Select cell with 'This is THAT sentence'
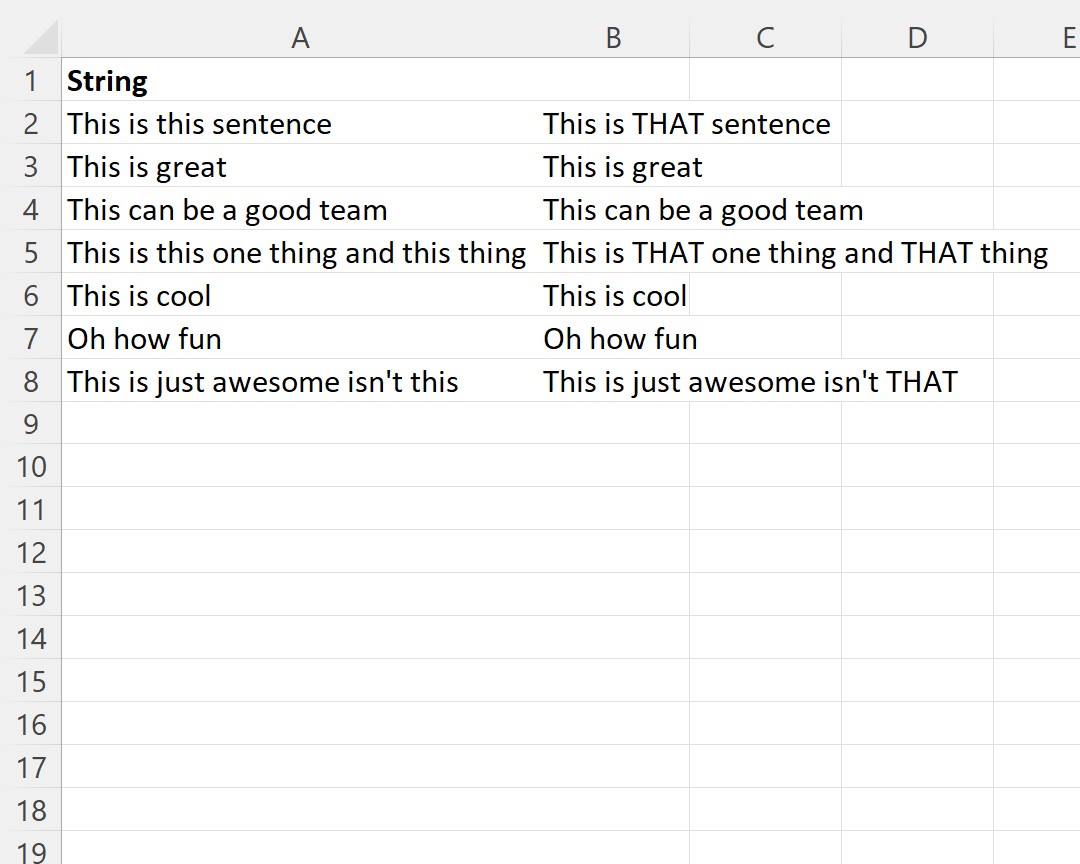 click(613, 123)
